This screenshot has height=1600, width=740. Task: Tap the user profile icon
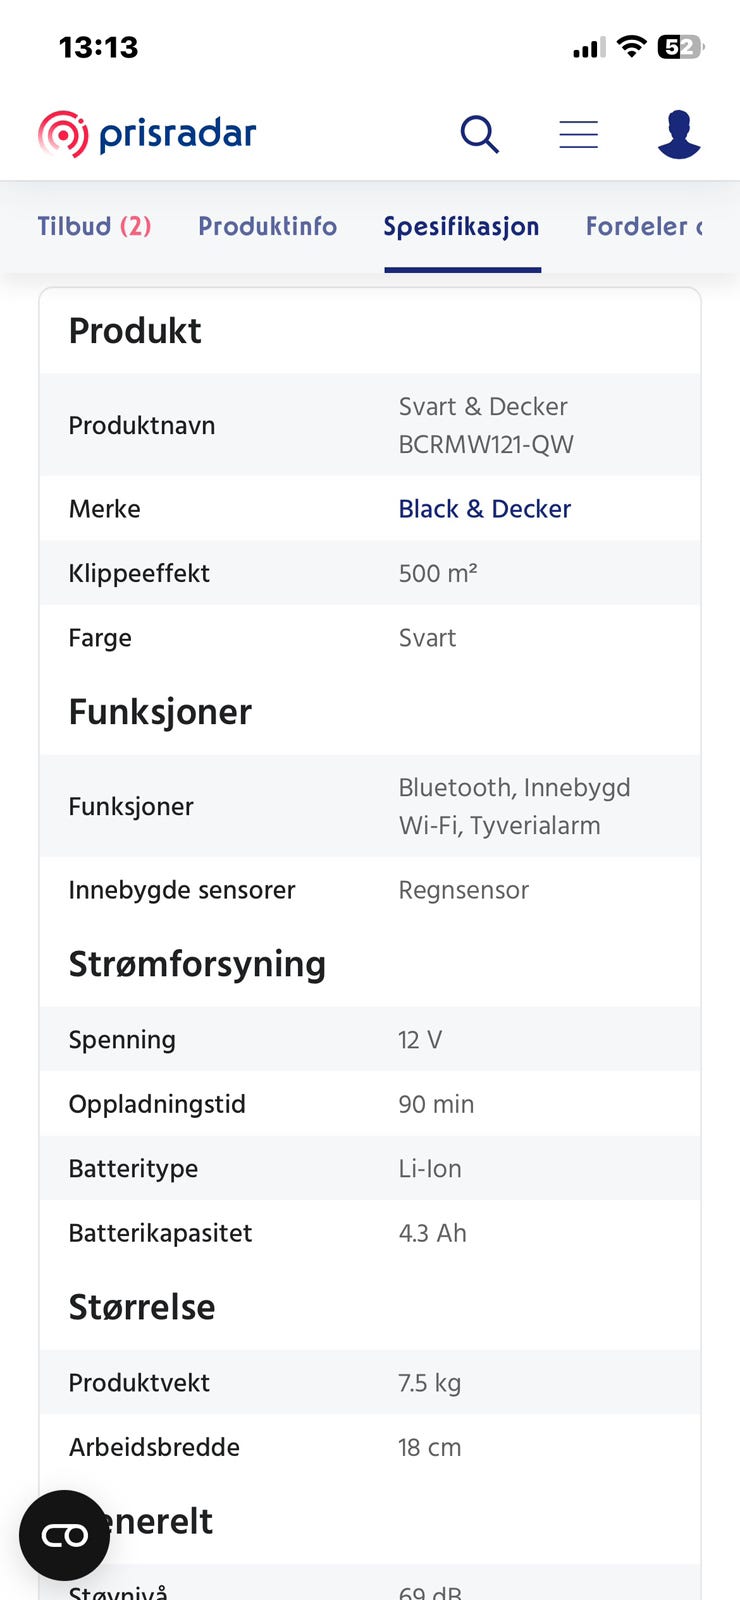click(679, 134)
